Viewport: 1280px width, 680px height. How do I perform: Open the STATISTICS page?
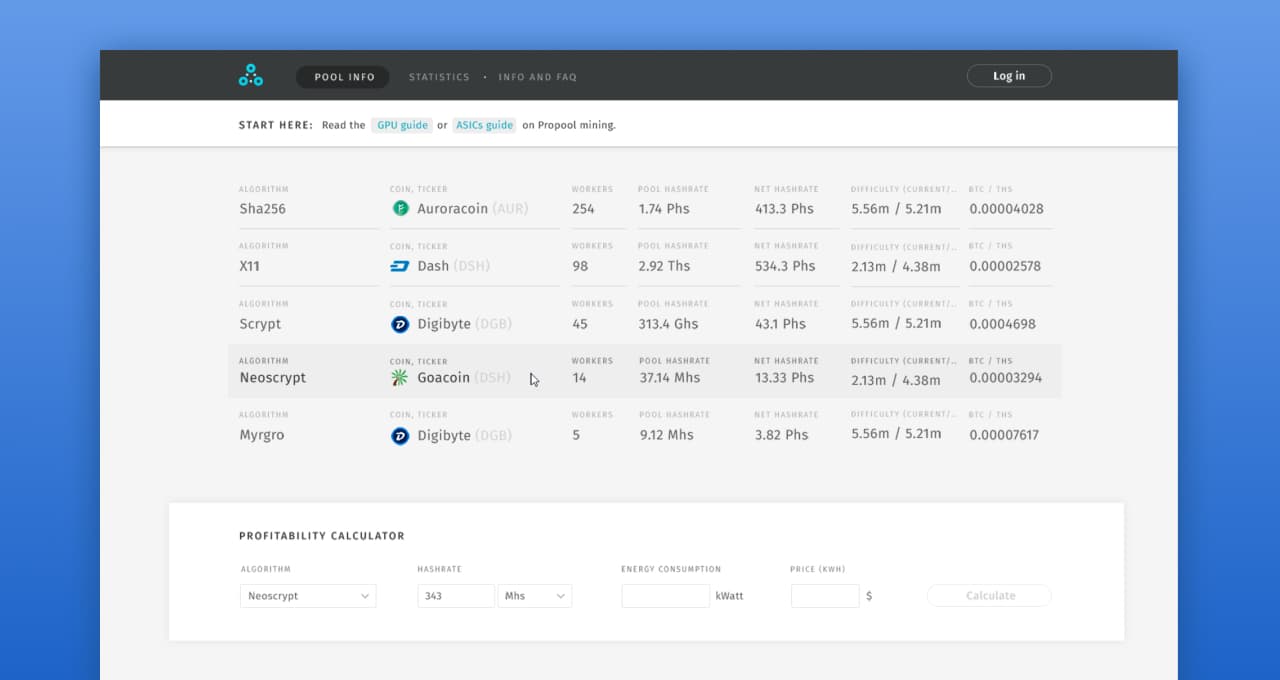click(439, 76)
